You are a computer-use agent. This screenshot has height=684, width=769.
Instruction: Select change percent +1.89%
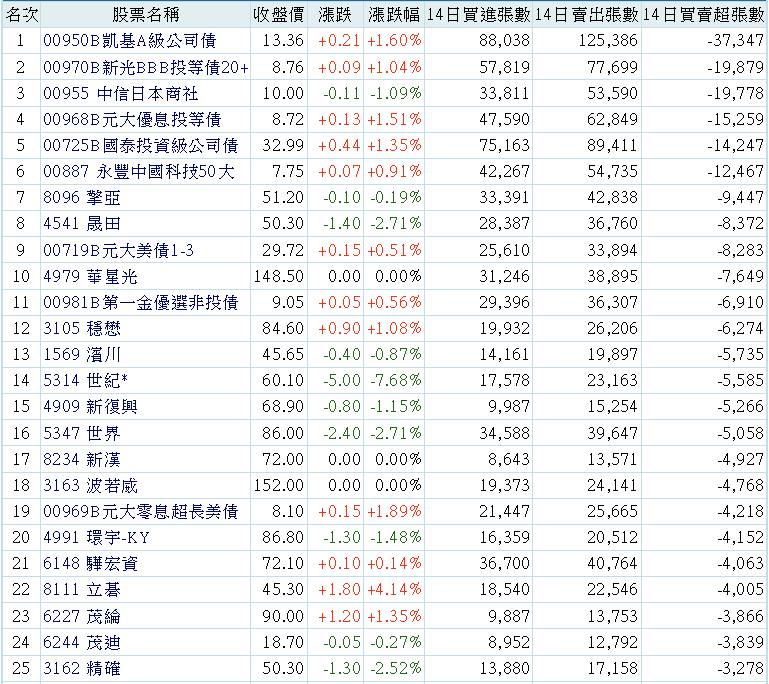(x=394, y=511)
